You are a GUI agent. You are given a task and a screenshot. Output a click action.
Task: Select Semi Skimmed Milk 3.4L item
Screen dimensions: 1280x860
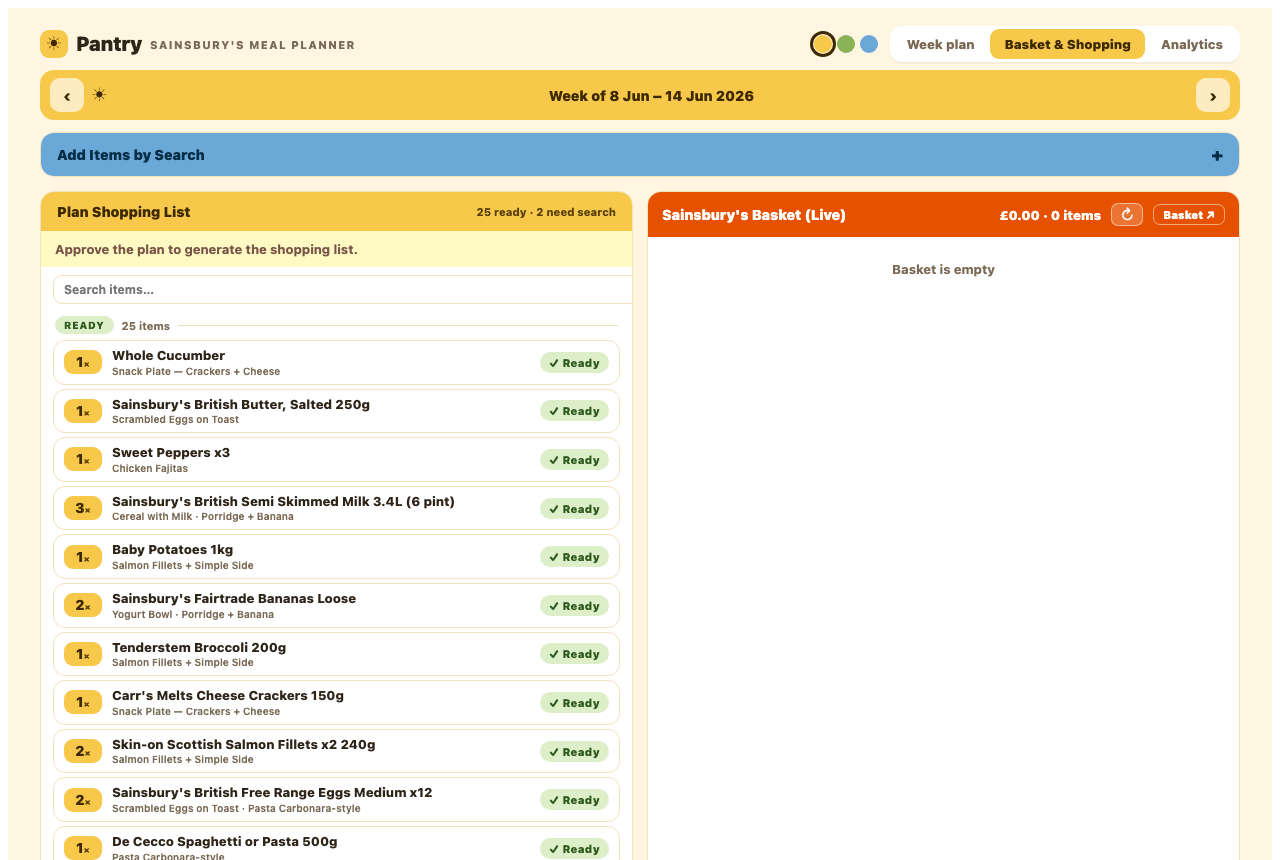point(283,502)
